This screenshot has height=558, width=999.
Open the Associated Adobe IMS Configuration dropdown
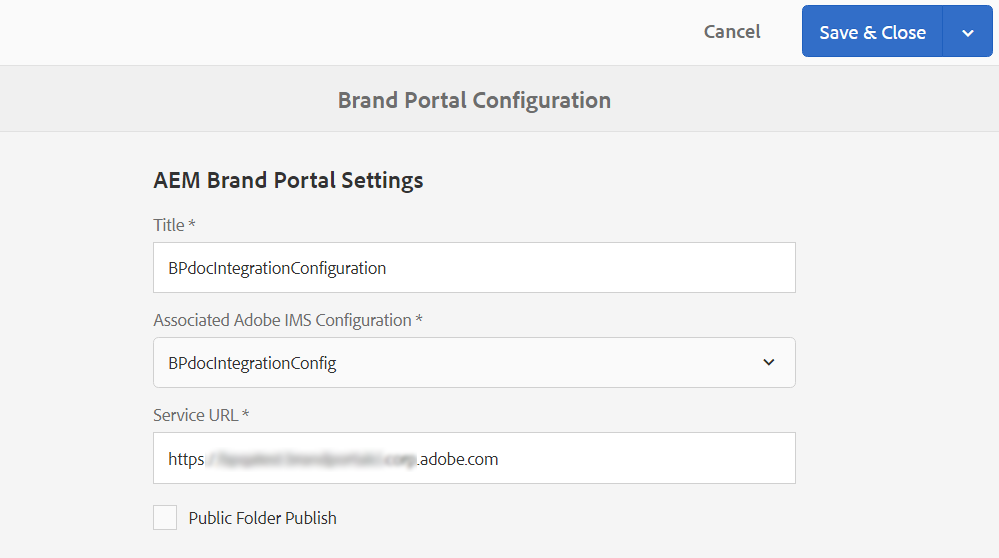[474, 362]
